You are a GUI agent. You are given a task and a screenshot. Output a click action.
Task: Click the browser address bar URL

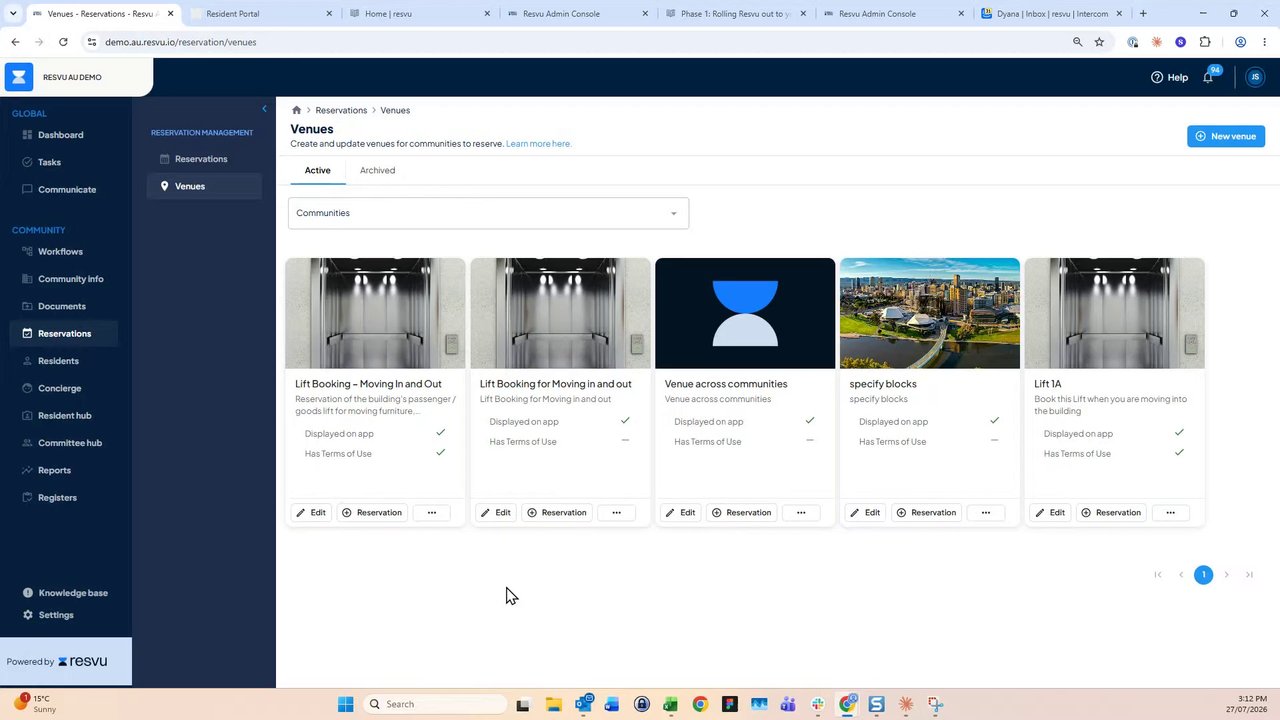pos(181,42)
